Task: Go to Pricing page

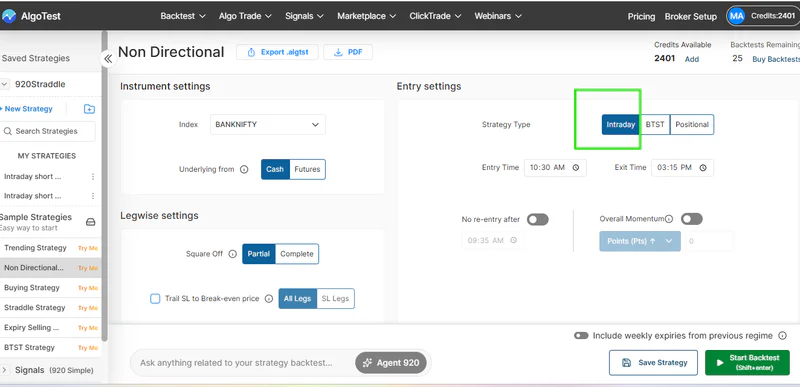Action: pos(641,16)
